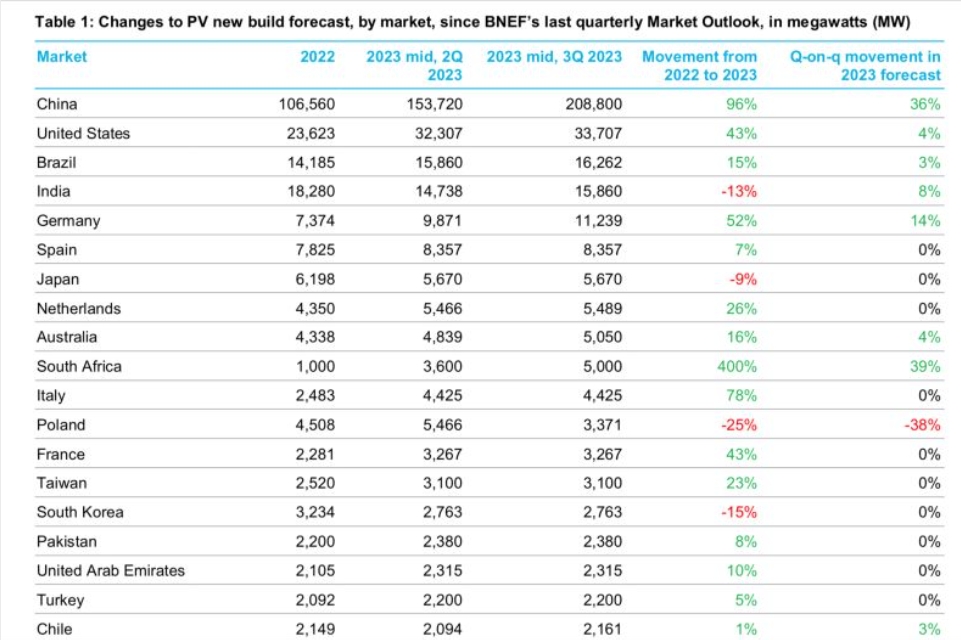Click Japan's 2022 value 6,198
Screen dimensions: 961x640
click(x=315, y=280)
